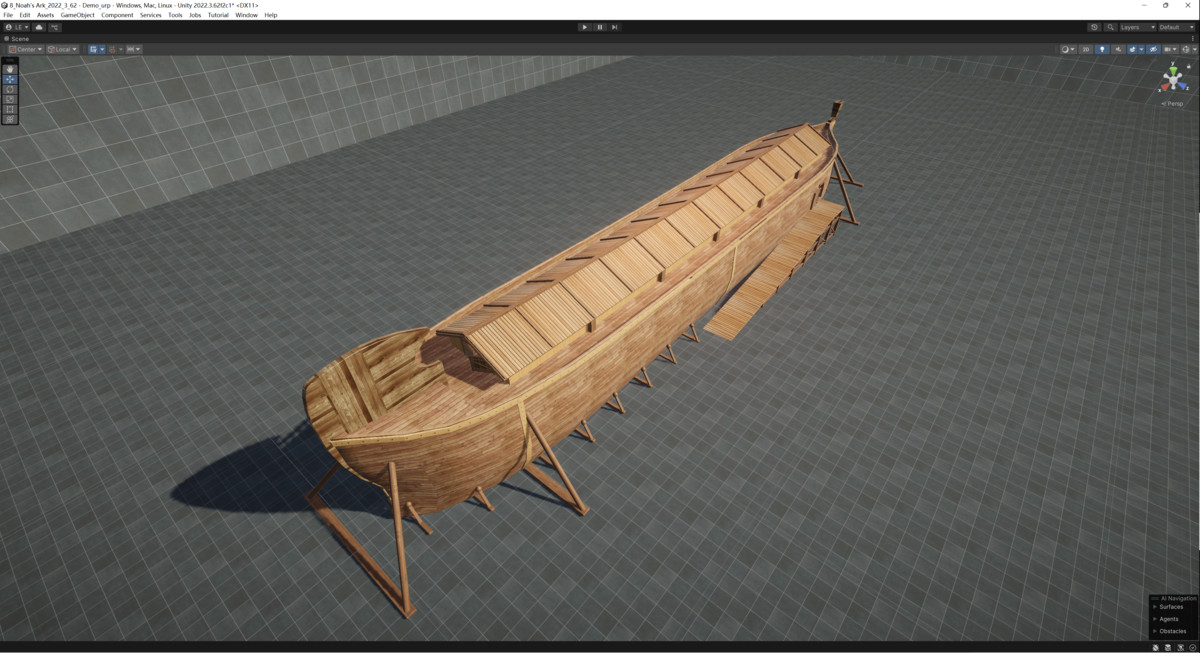Image resolution: width=1200 pixels, height=653 pixels.
Task: Toggle 2D view mode
Action: click(1086, 49)
